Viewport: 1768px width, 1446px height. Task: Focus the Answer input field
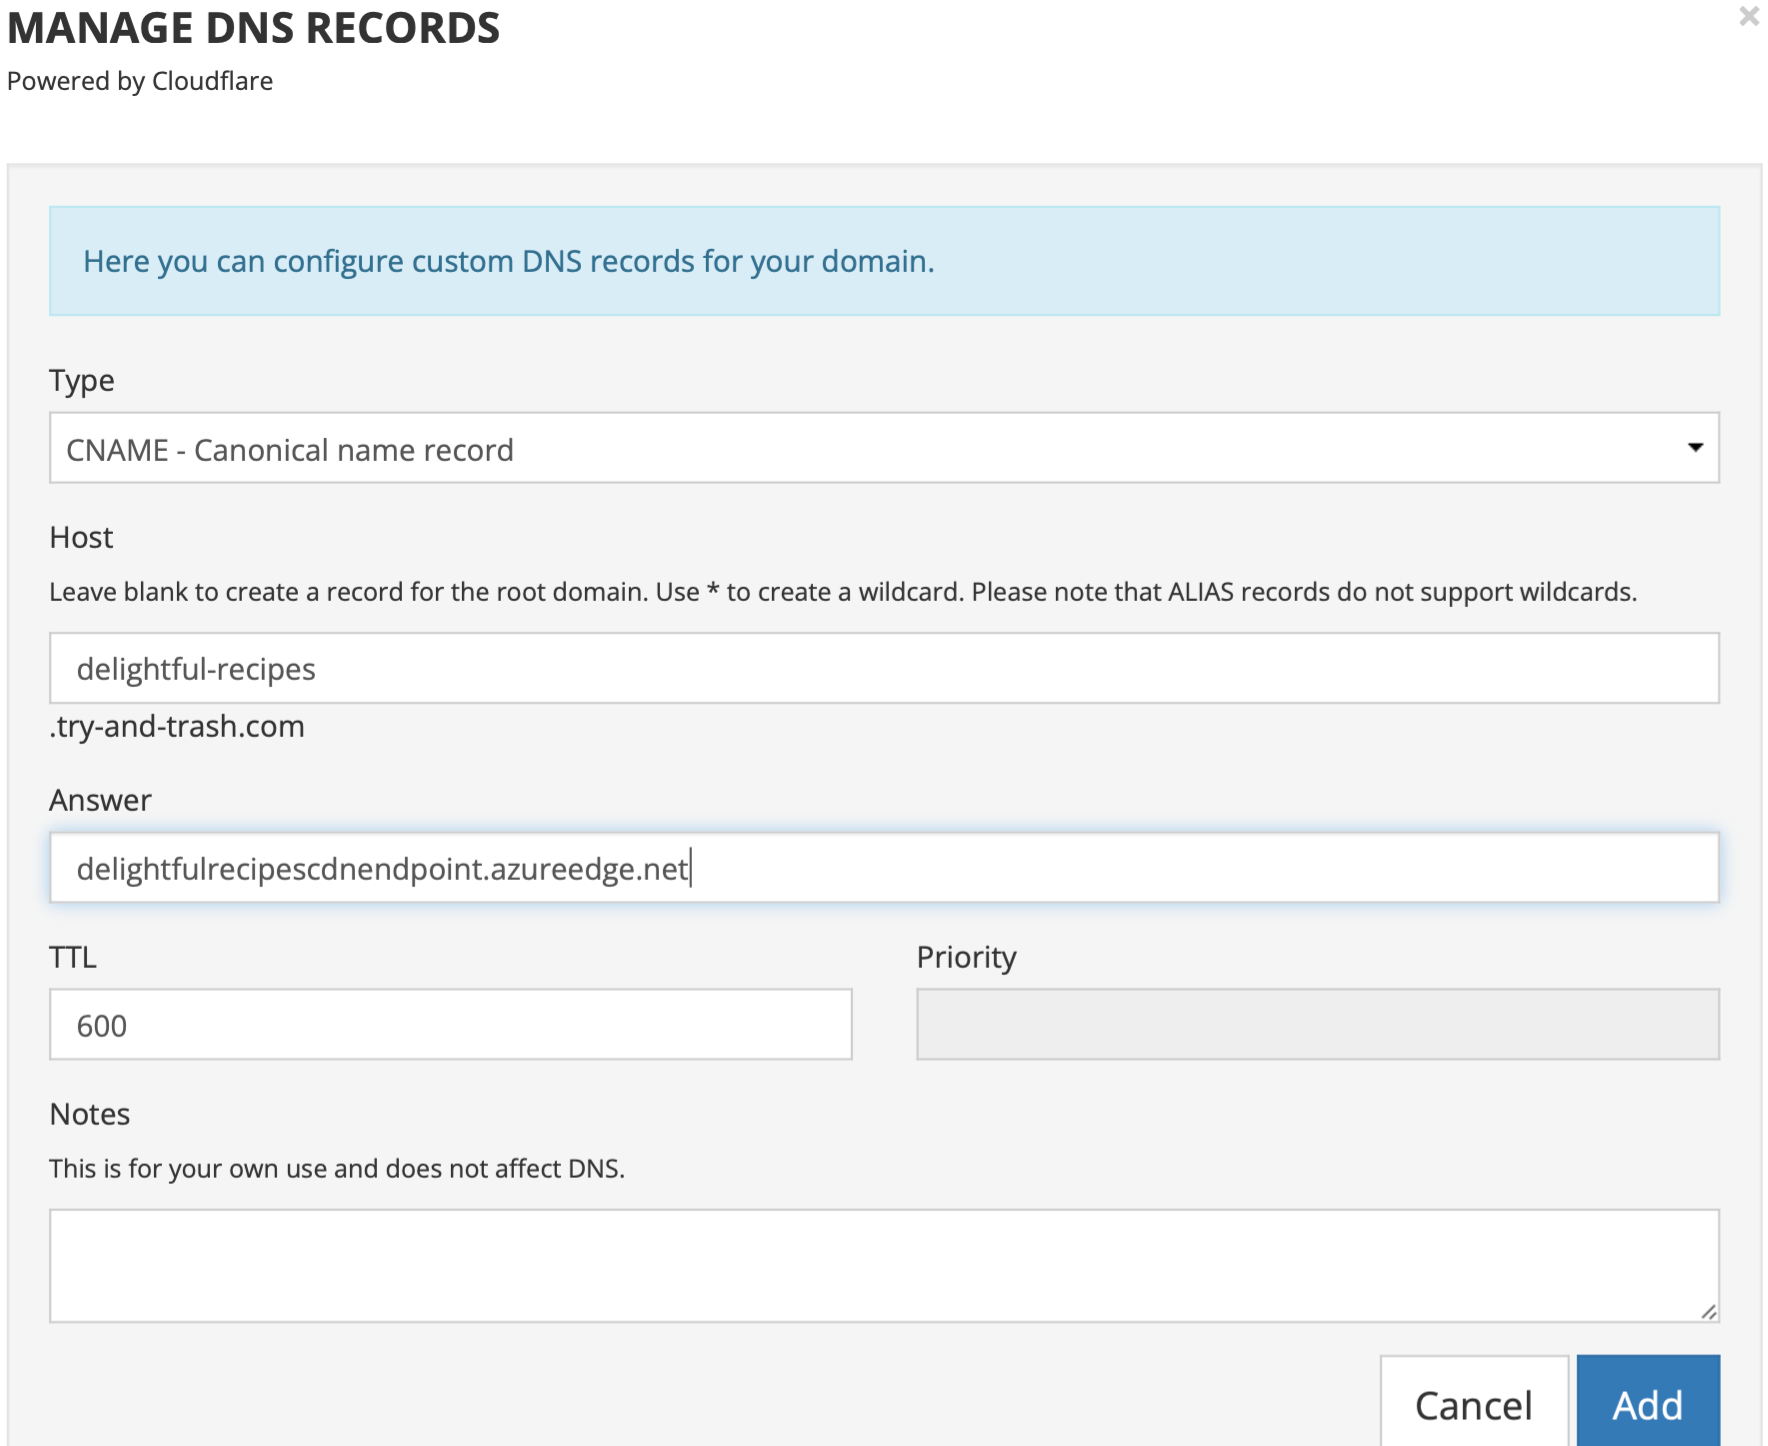[884, 868]
